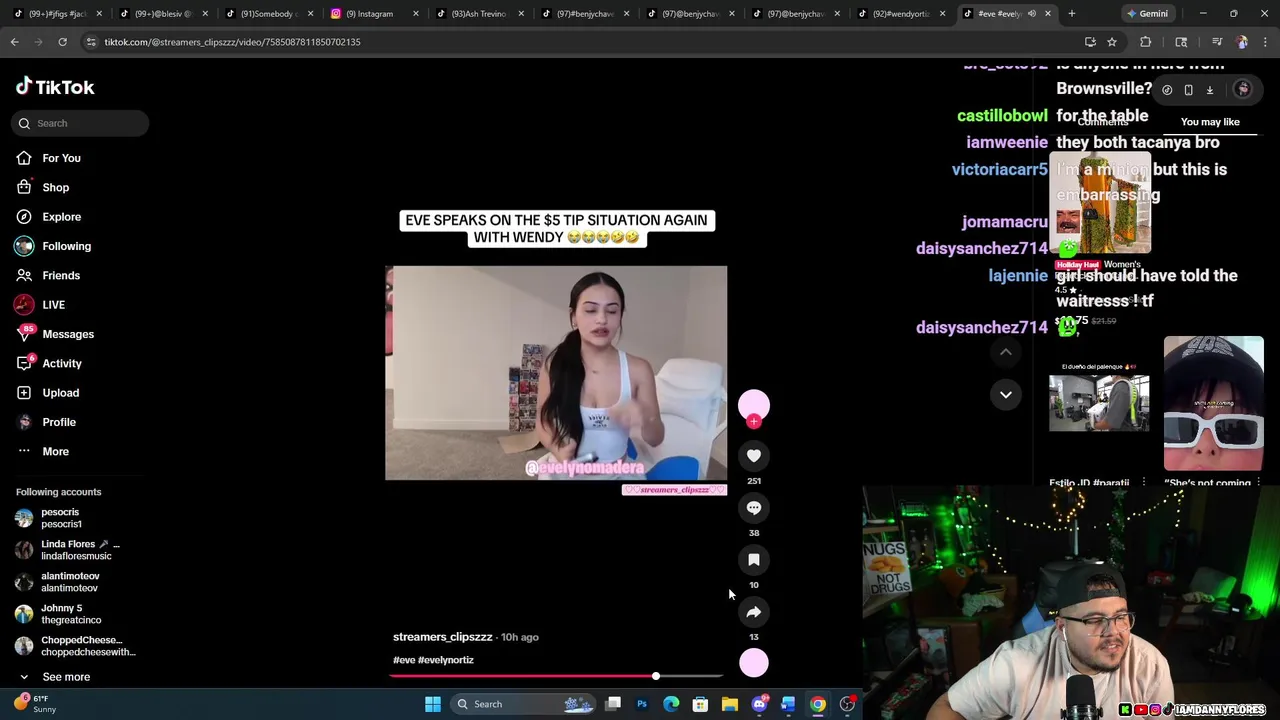Open comments via the speech bubble icon
The width and height of the screenshot is (1280, 720).
[754, 508]
